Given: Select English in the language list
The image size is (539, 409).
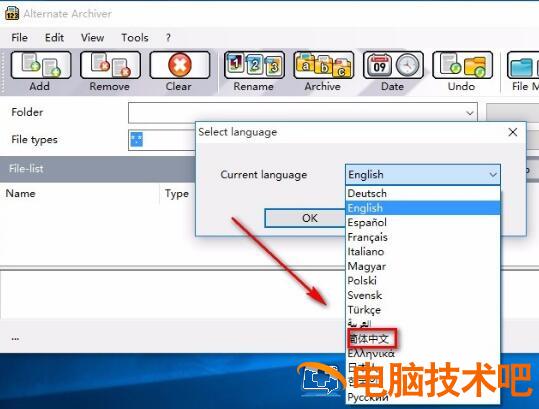Looking at the screenshot, I should (423, 208).
